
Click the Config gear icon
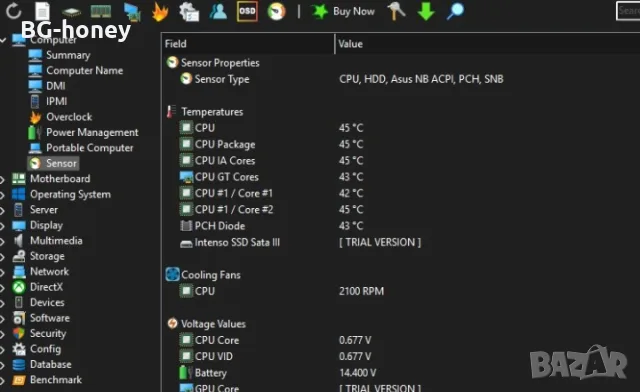click(19, 349)
